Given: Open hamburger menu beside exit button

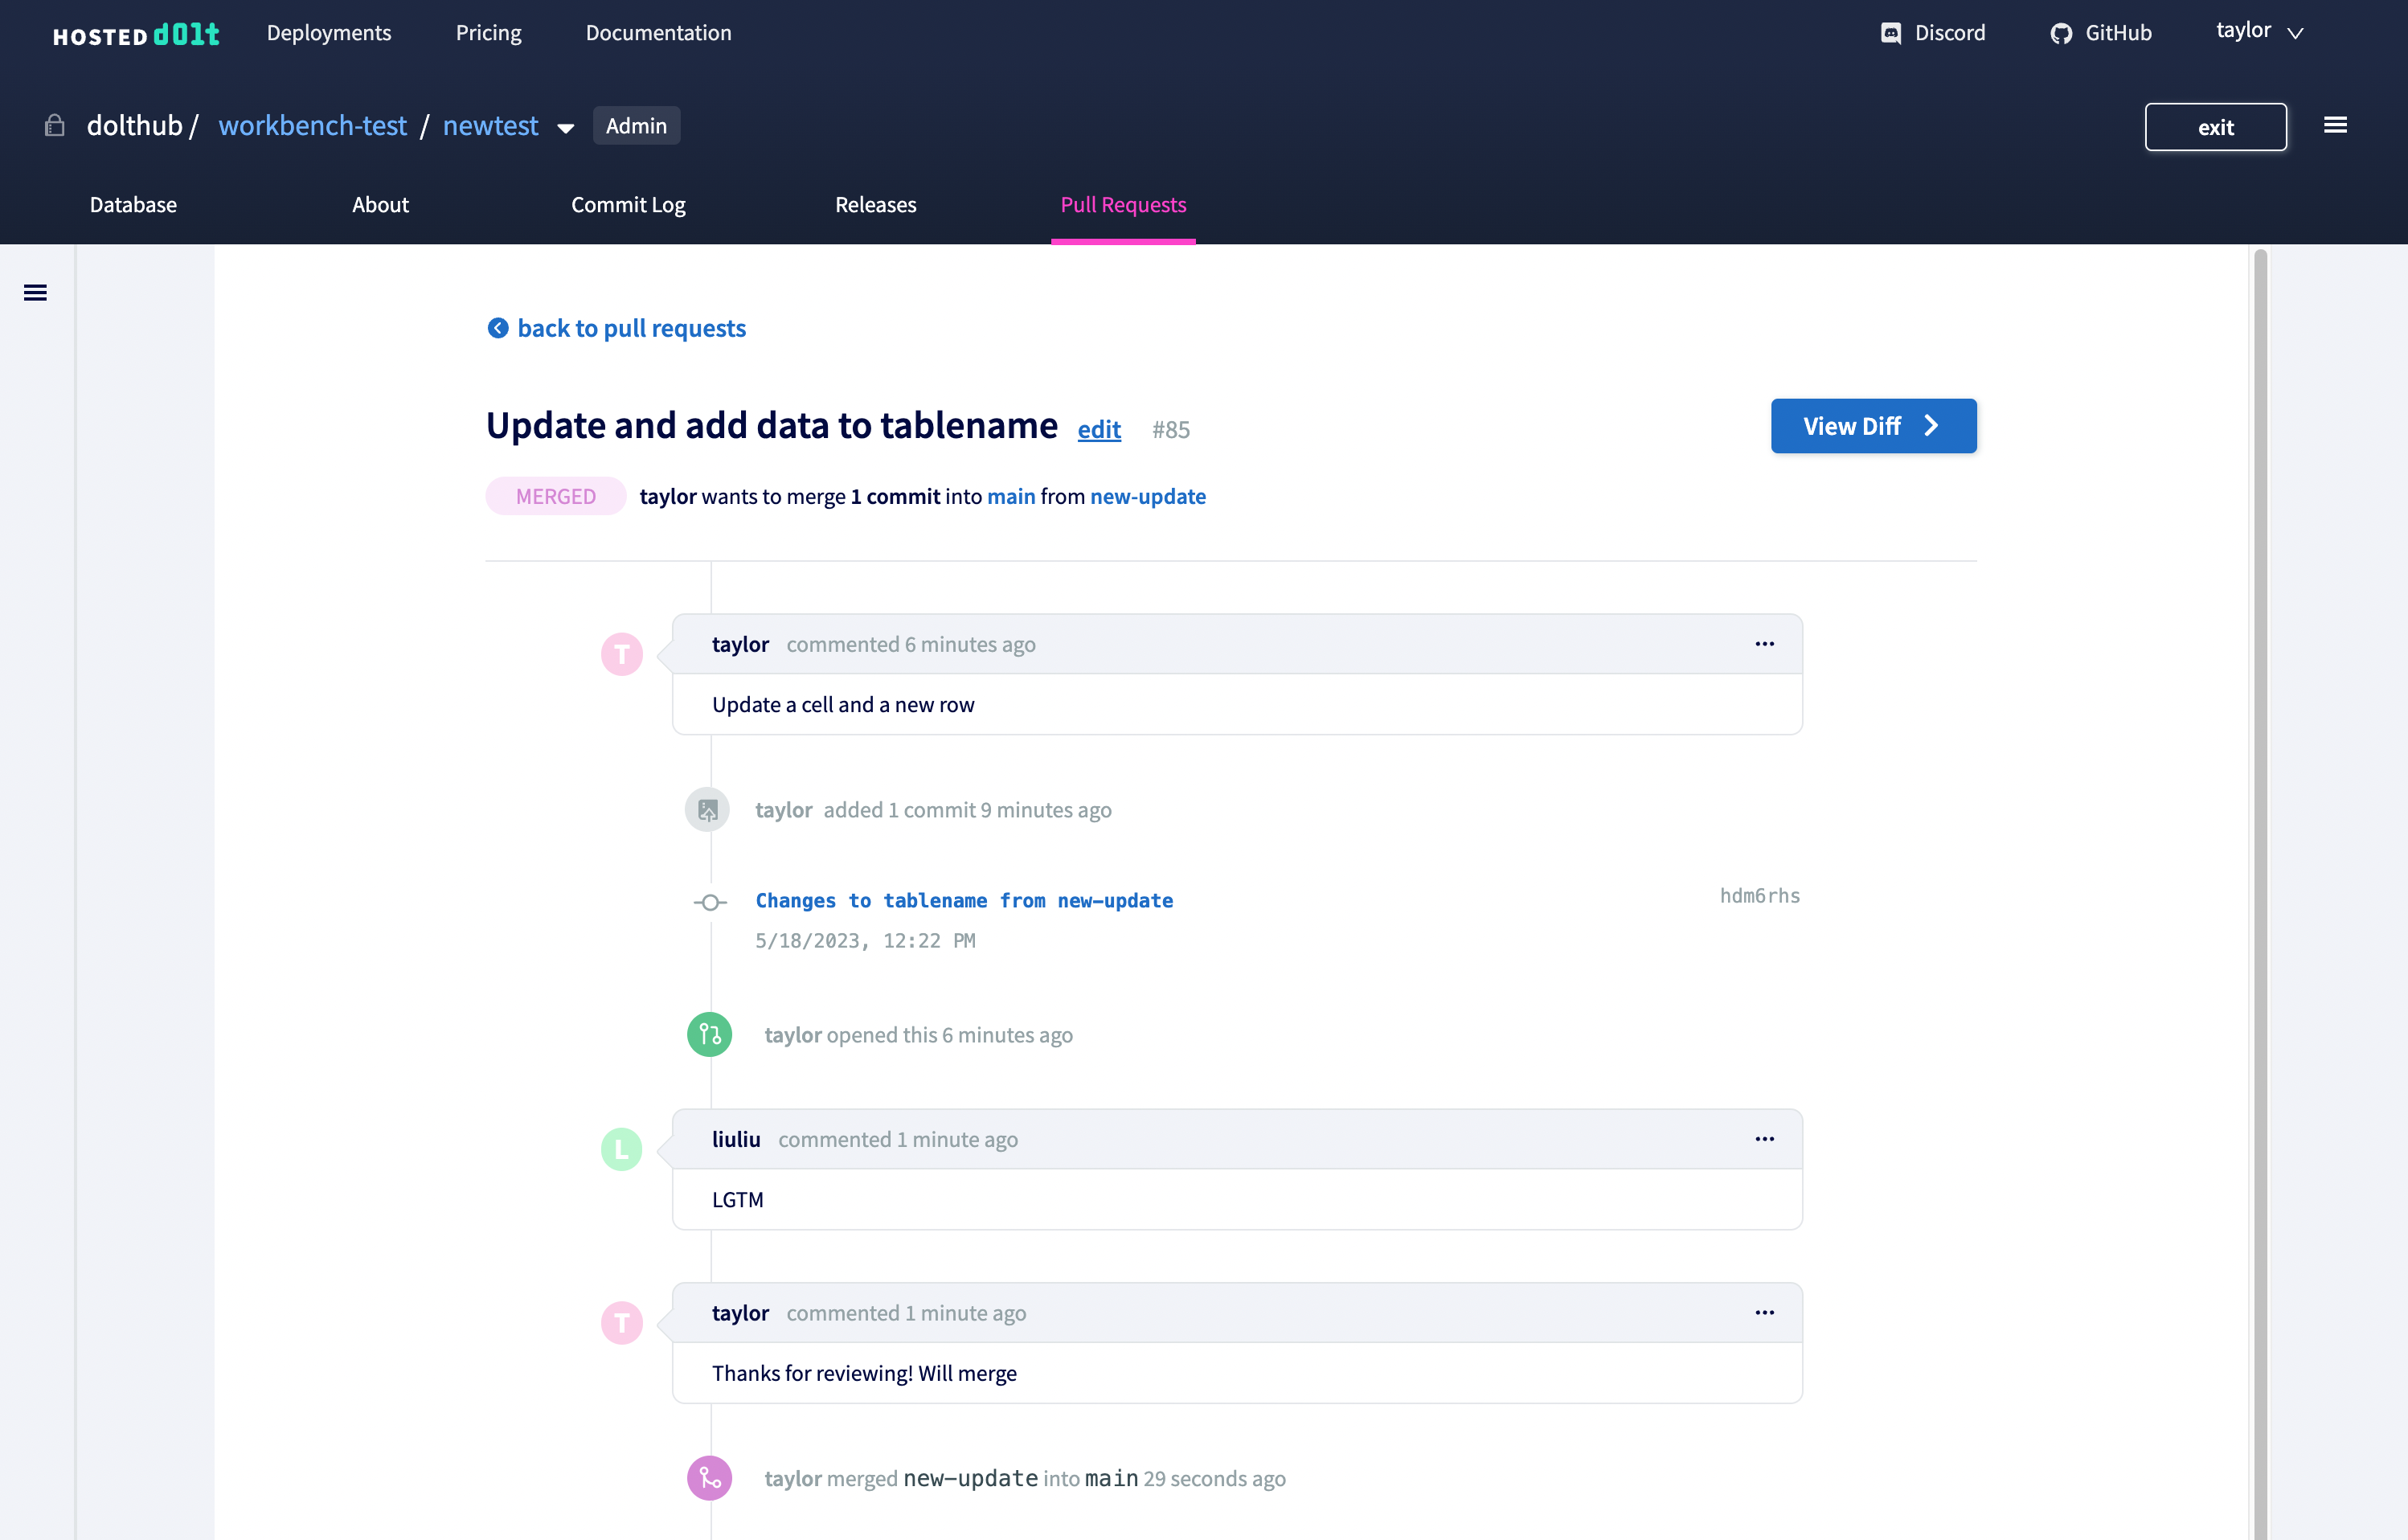Looking at the screenshot, I should tap(2335, 125).
